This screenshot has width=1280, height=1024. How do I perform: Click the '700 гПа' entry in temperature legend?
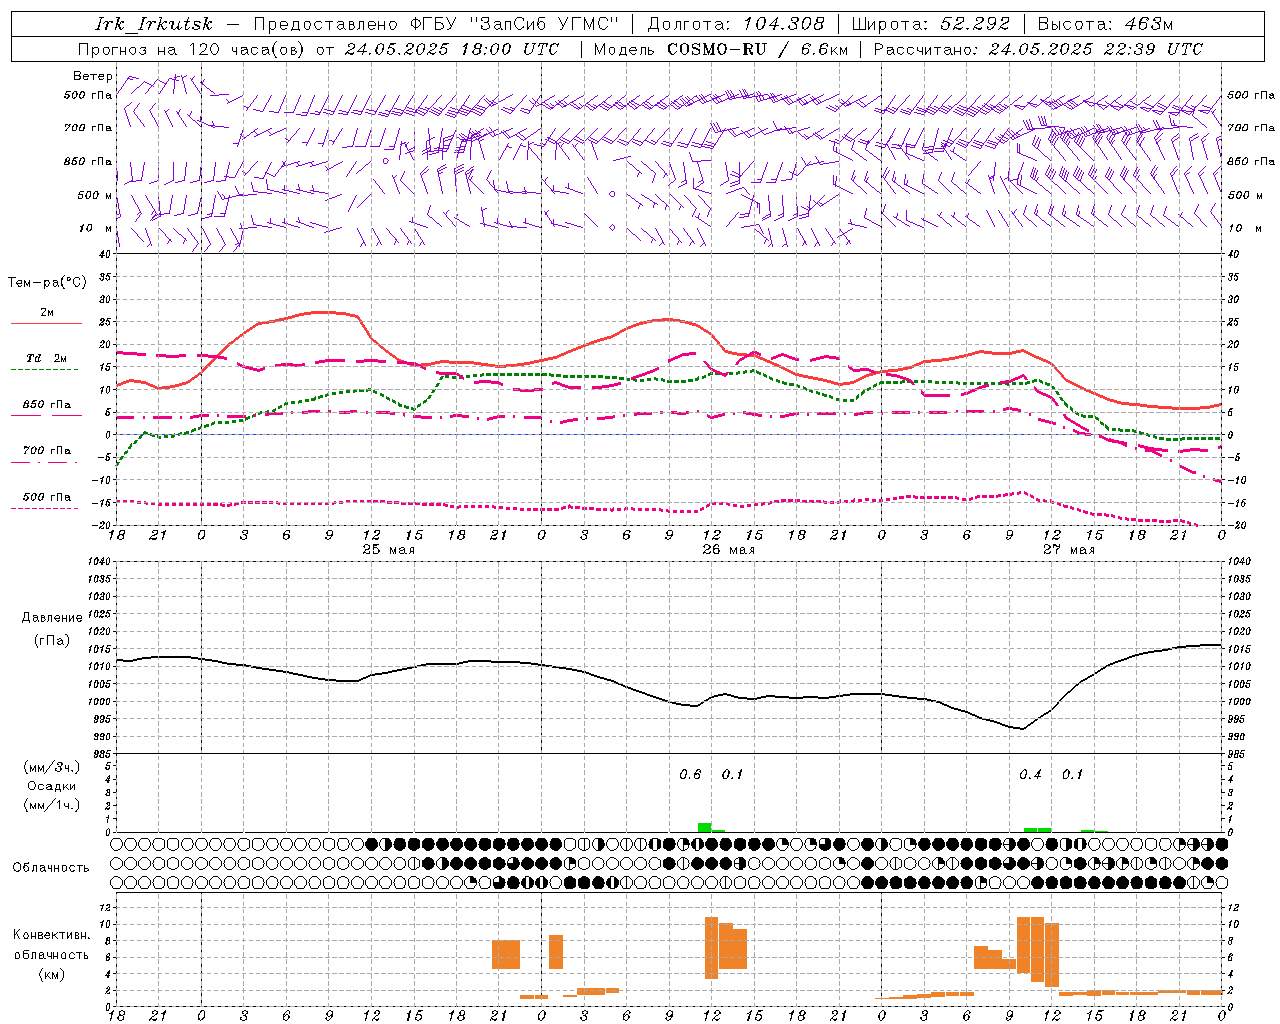point(47,450)
